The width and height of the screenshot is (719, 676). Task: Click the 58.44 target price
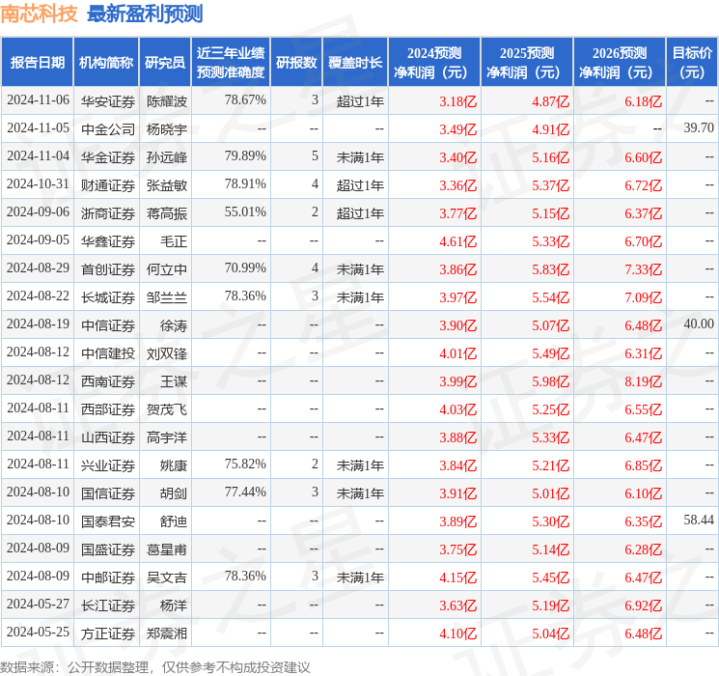point(699,520)
